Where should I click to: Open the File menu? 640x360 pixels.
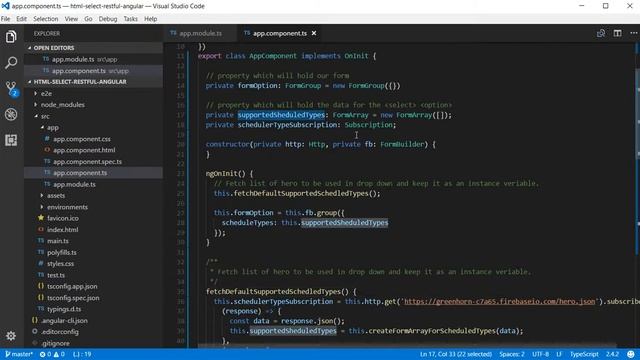pos(5,19)
